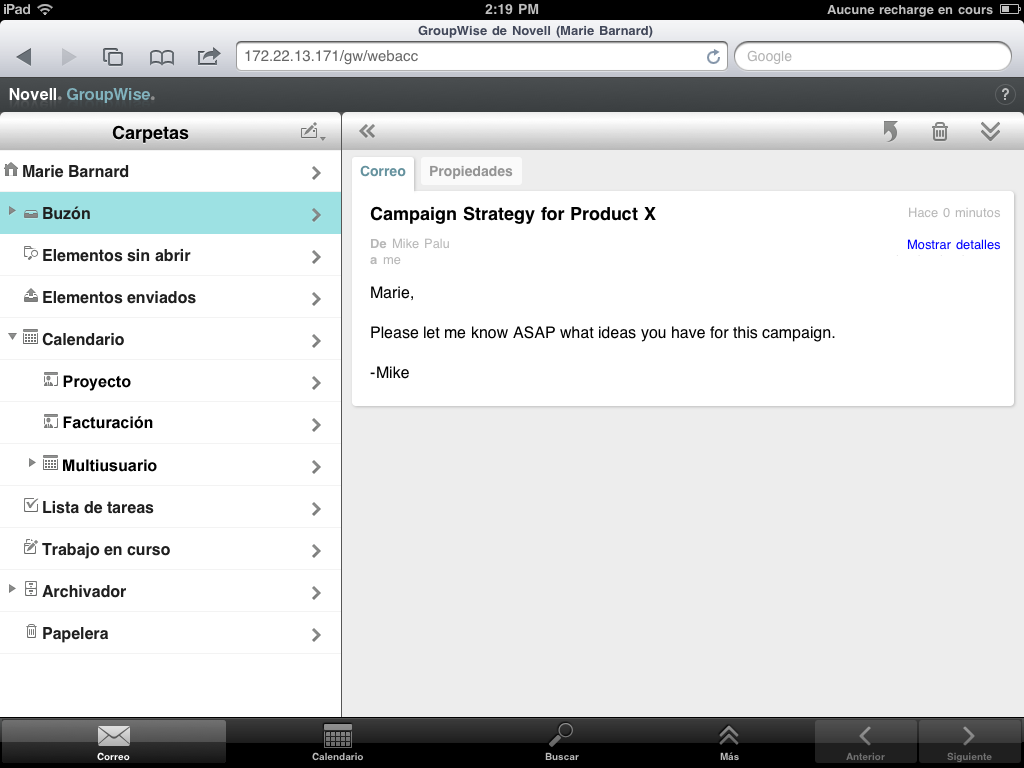
Task: Collapse folder pane with double left chevron
Action: [x=367, y=131]
